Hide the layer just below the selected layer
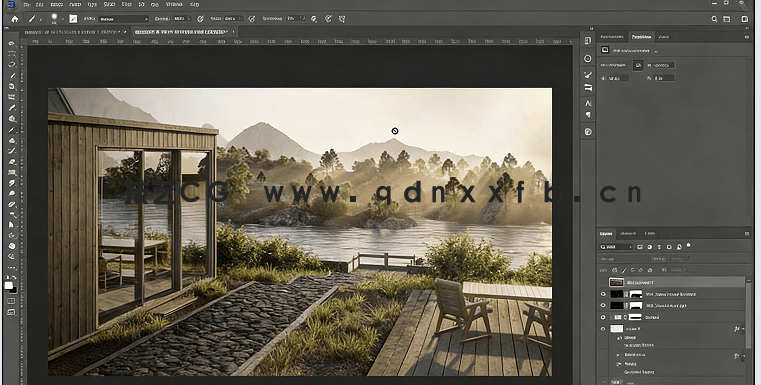761x385 pixels. pos(603,294)
